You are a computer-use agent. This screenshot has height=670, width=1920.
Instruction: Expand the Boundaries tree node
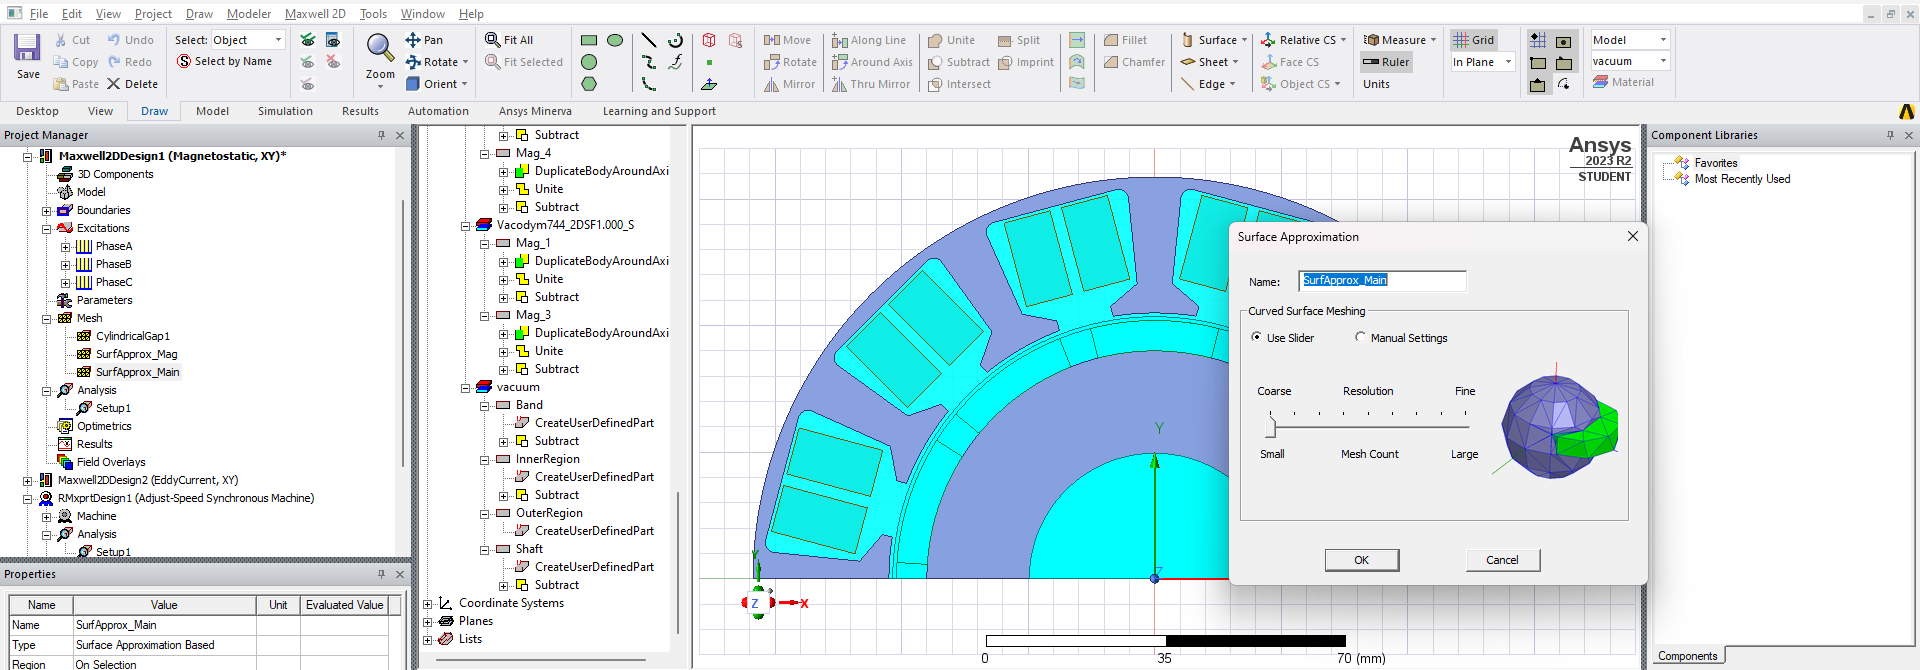click(46, 210)
